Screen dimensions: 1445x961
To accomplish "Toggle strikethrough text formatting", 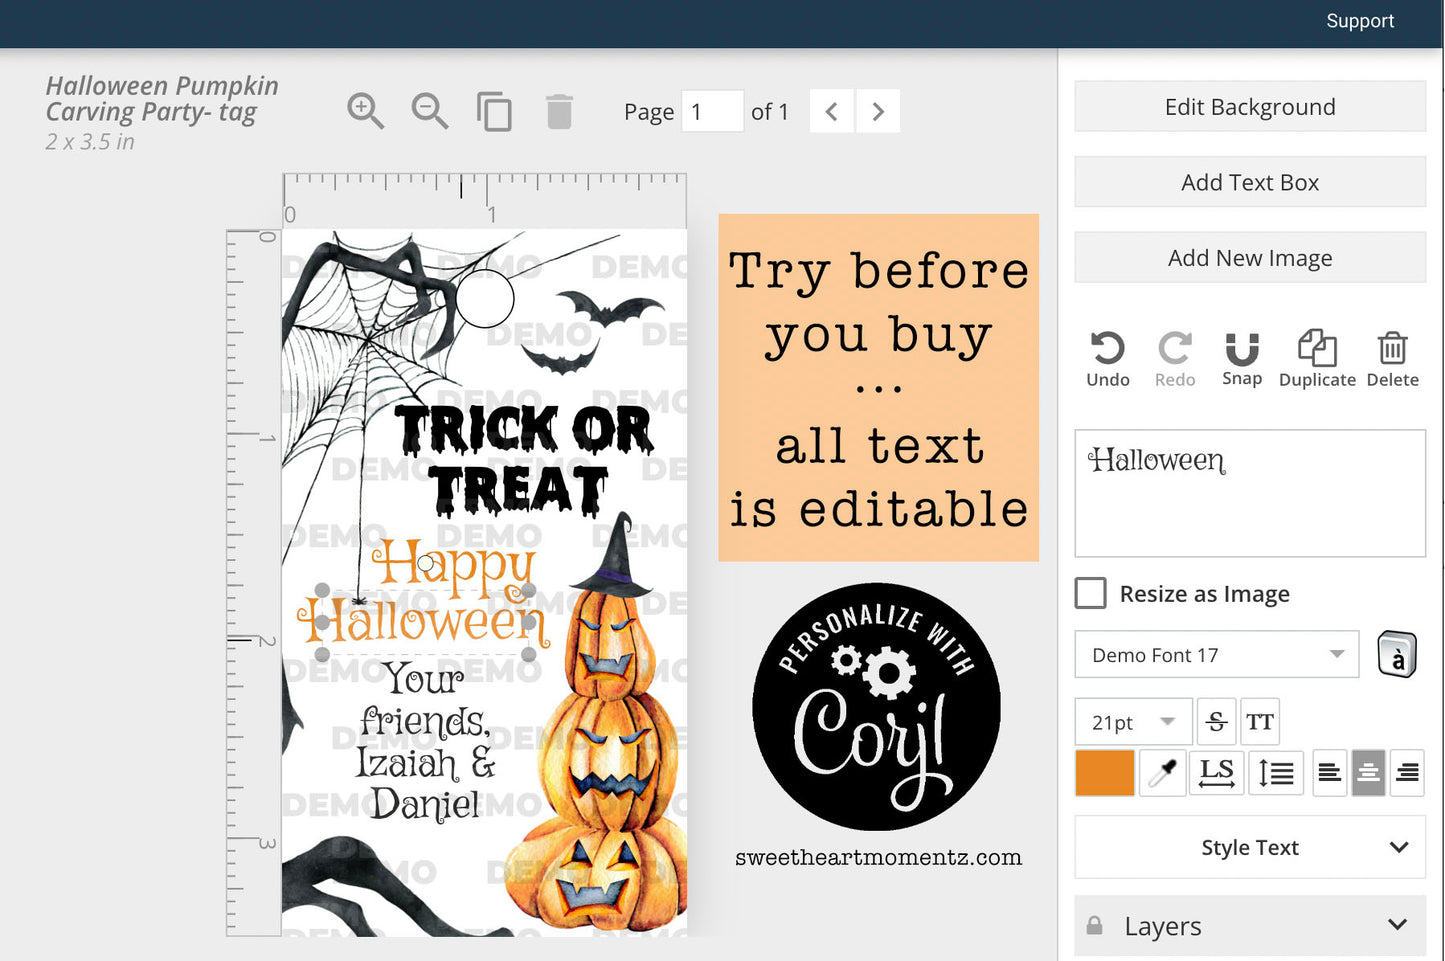I will (x=1216, y=721).
